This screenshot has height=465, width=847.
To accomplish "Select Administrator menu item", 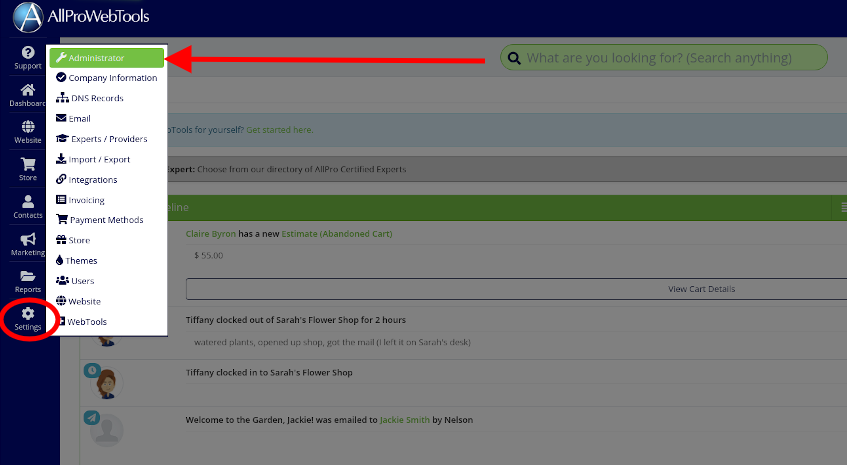I will point(106,58).
